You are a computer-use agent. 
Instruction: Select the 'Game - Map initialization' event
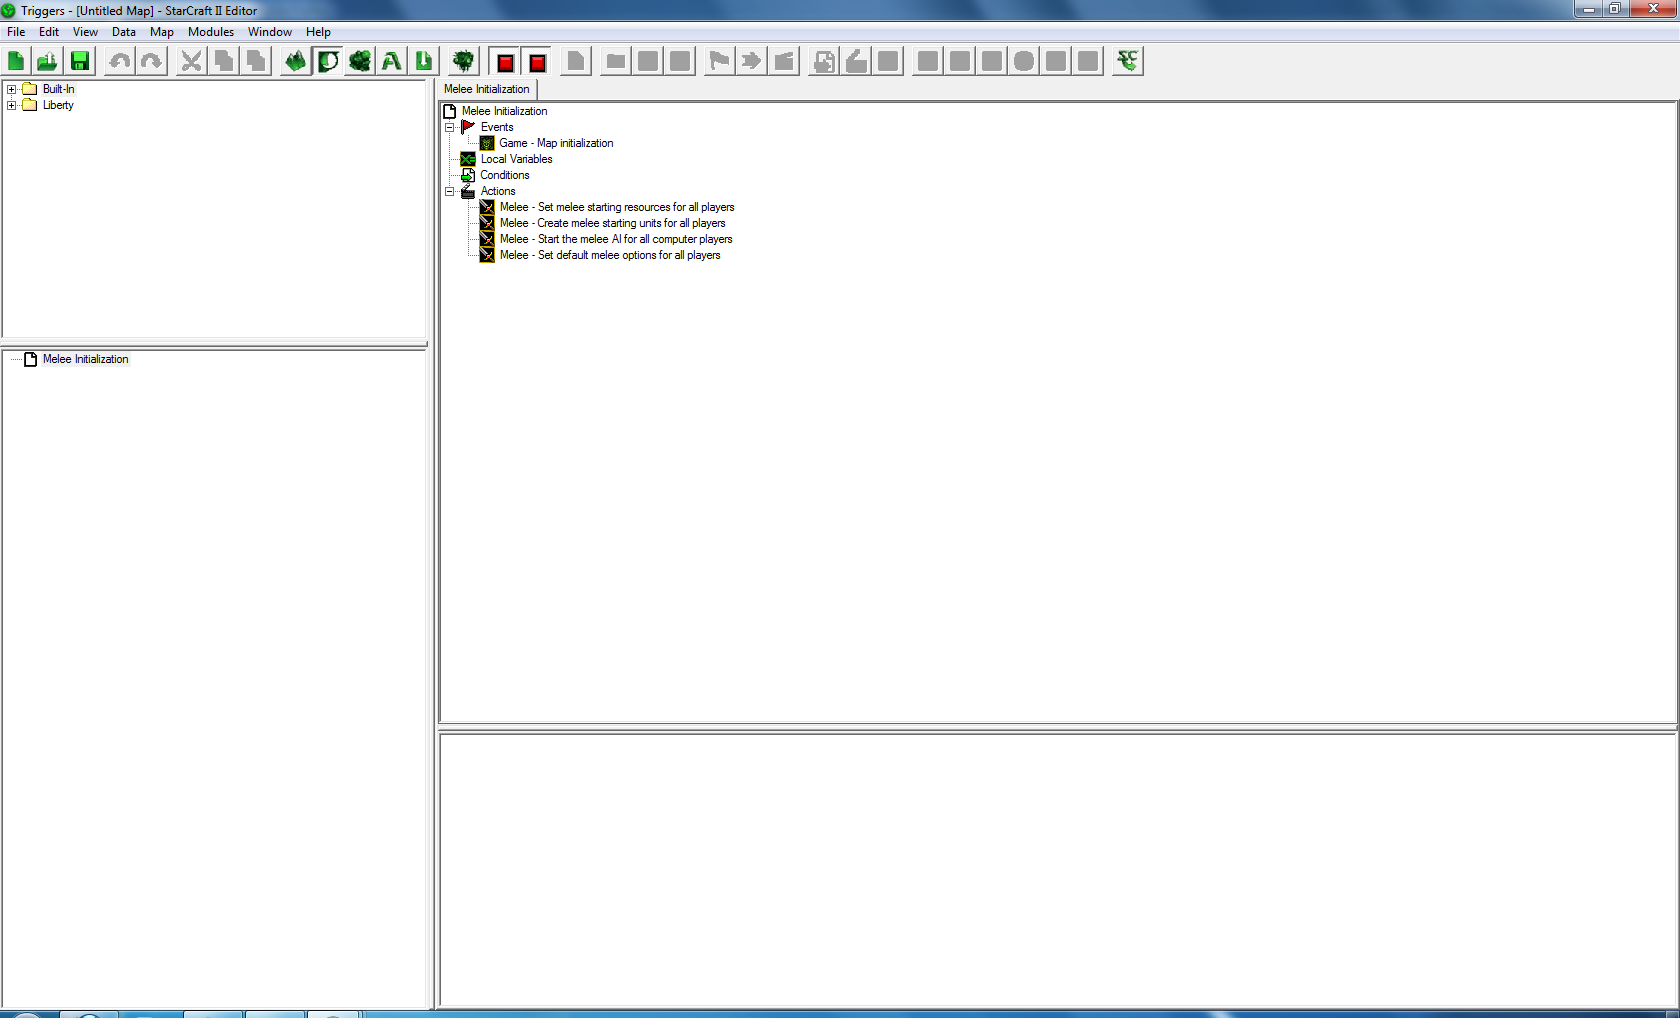(556, 143)
